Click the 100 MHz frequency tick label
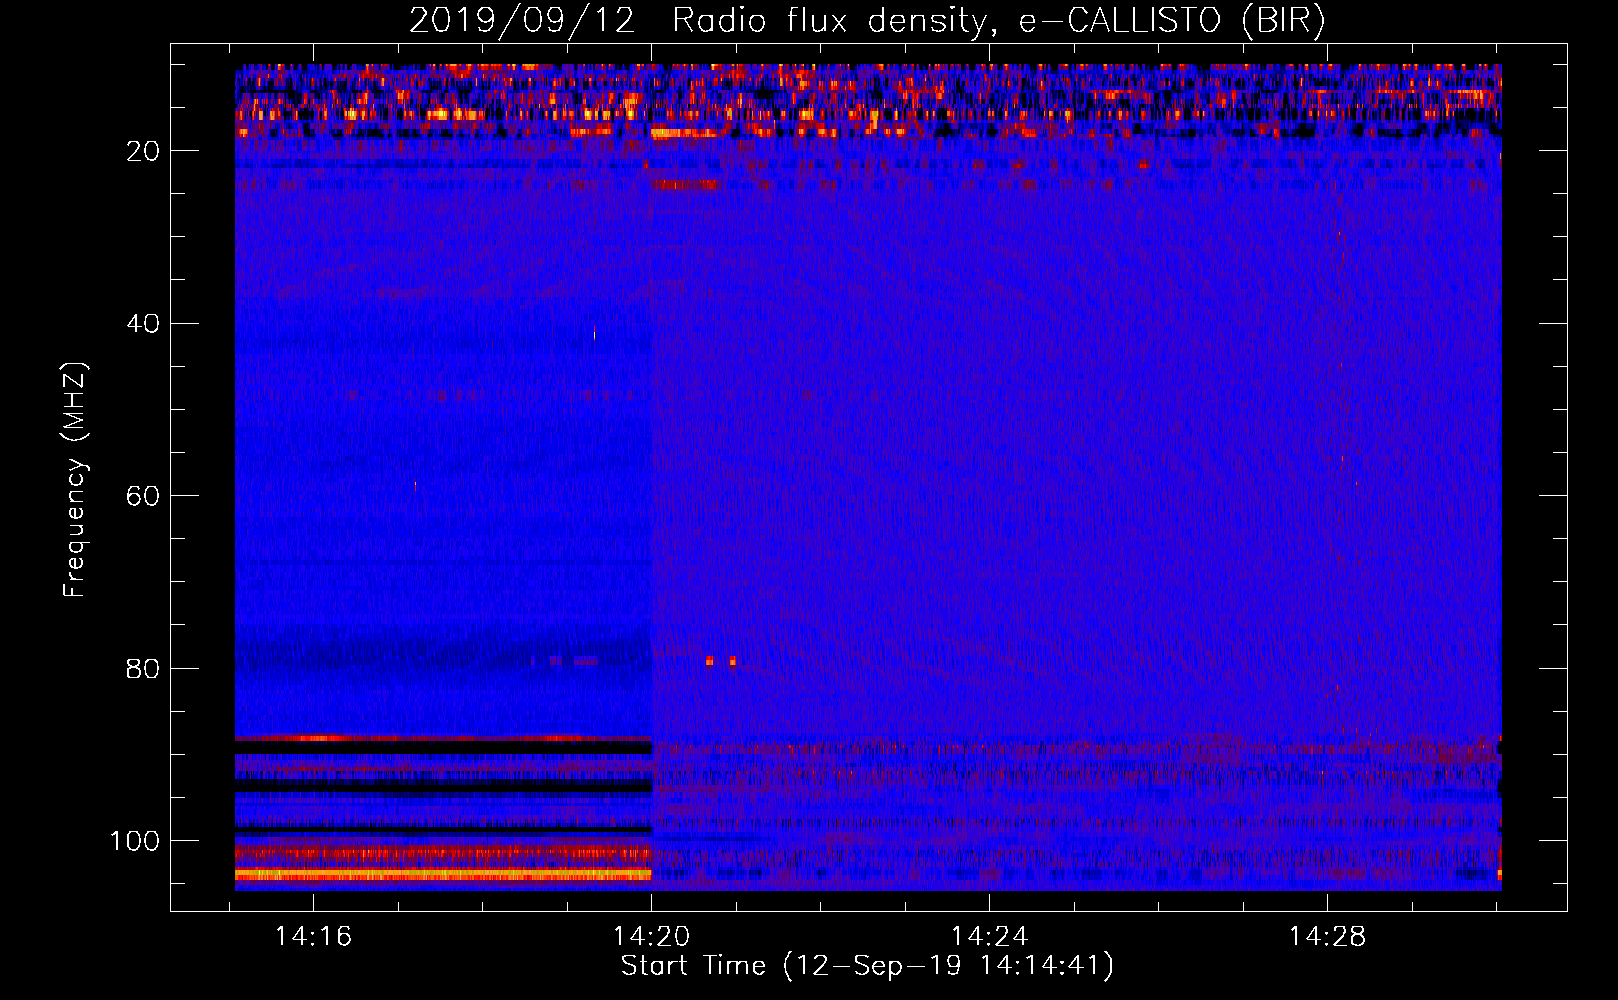This screenshot has width=1618, height=1000. pos(135,841)
